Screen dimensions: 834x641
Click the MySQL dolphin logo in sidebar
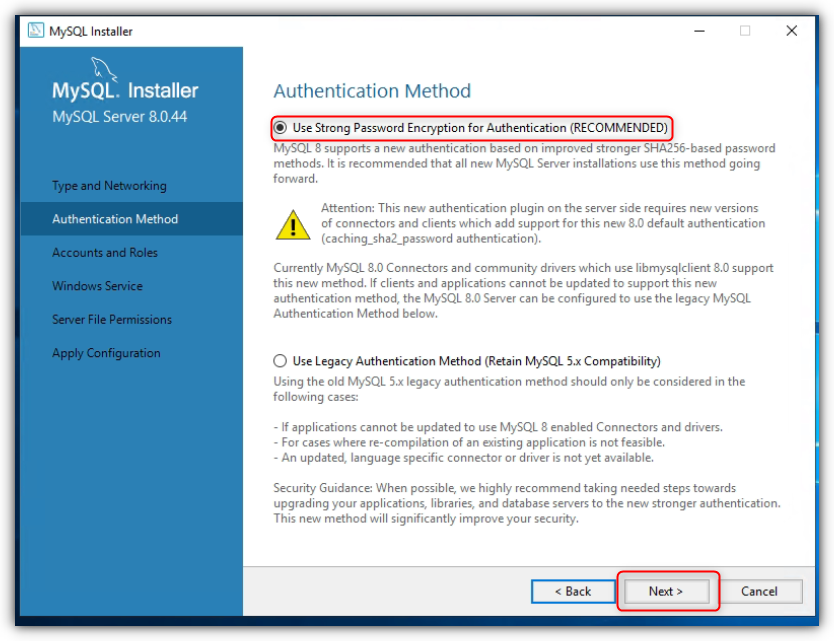click(103, 69)
